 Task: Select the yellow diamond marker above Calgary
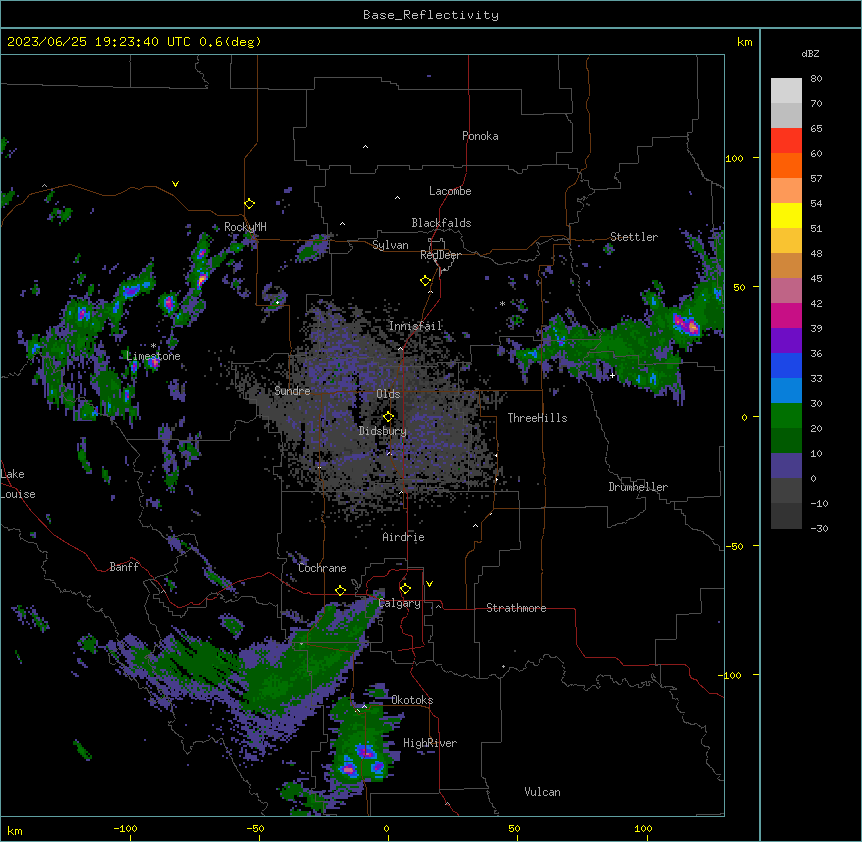[405, 589]
